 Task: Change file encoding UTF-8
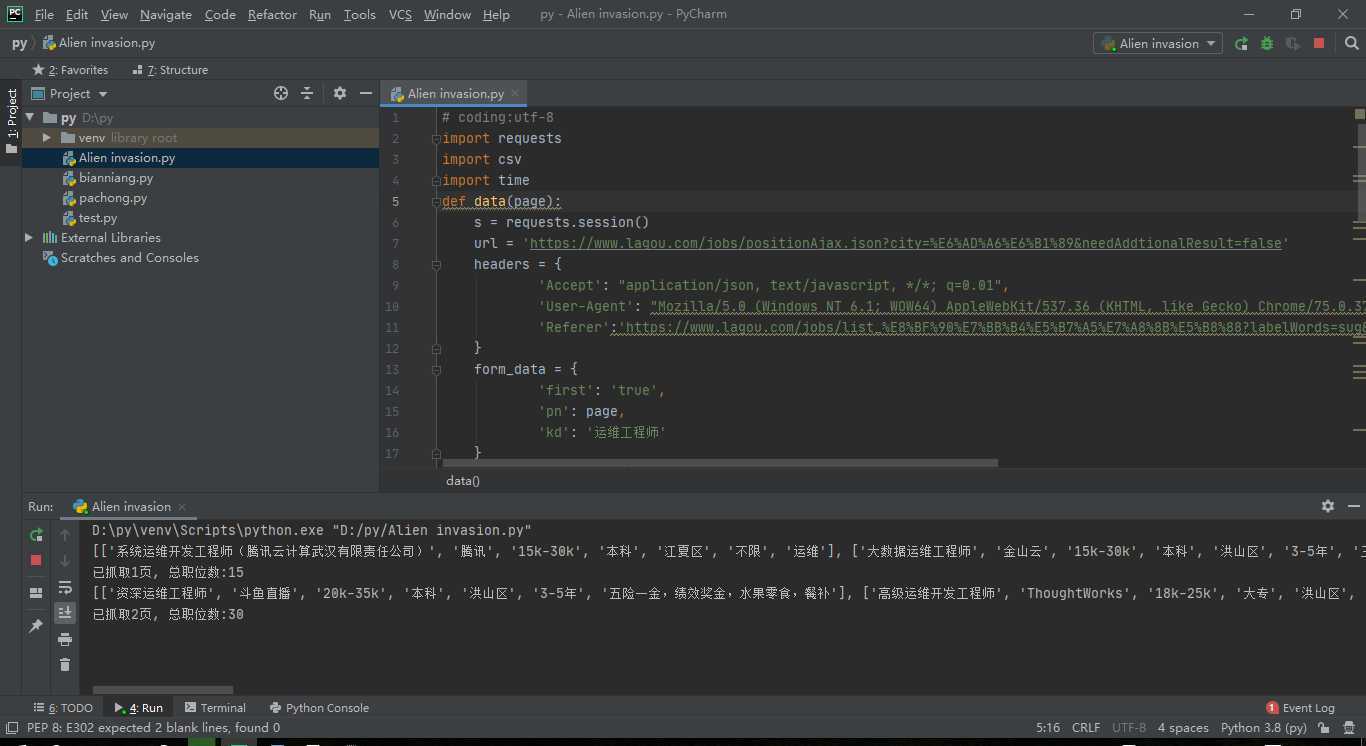click(x=1129, y=728)
